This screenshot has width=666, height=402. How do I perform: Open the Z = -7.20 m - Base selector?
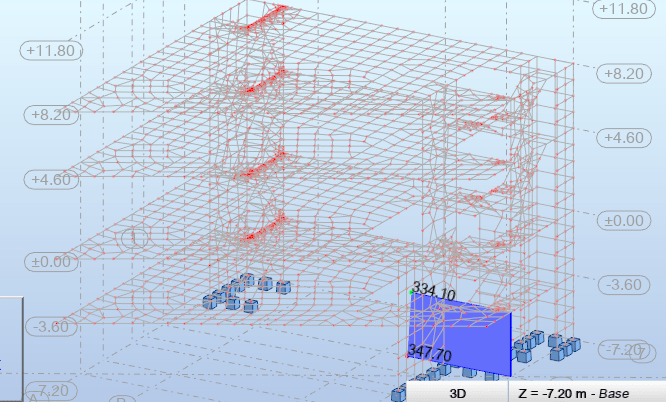click(587, 393)
